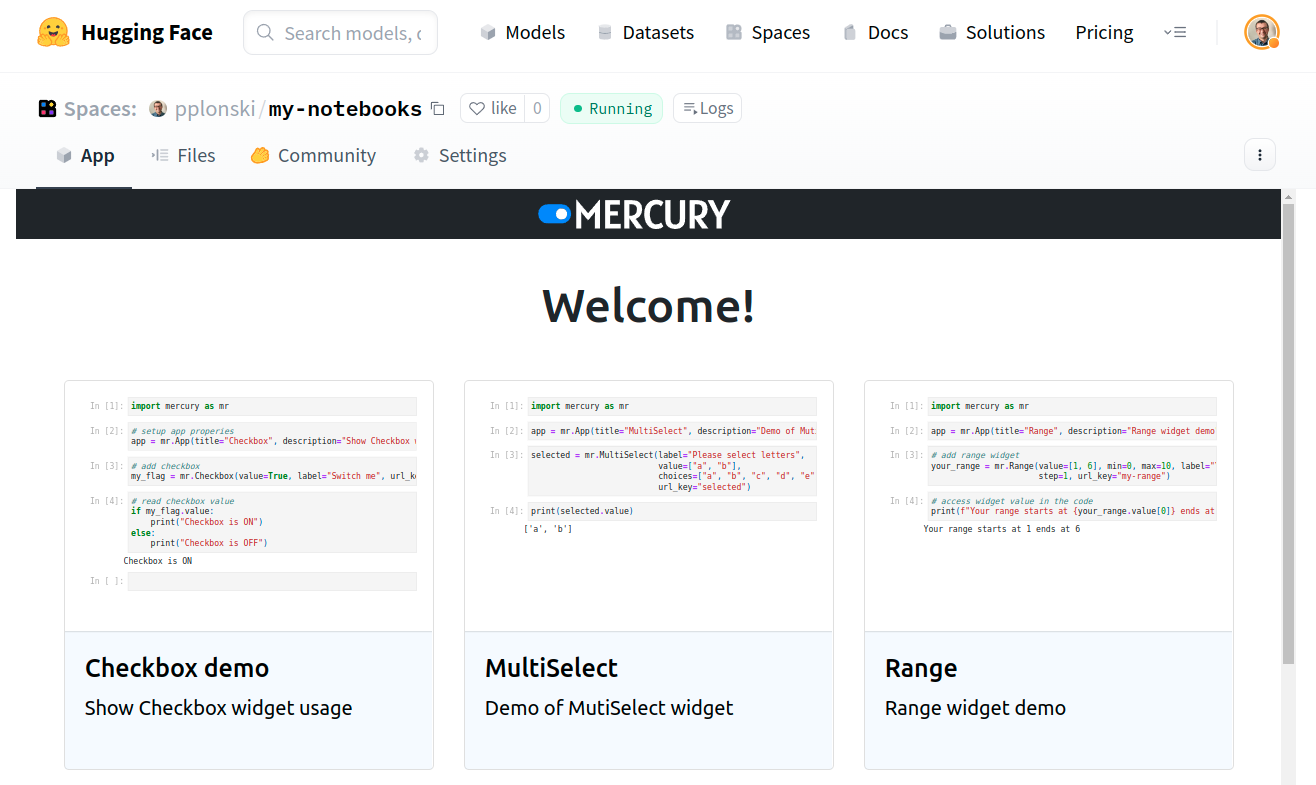The width and height of the screenshot is (1316, 785).
Task: Click the Spaces colorful grid icon
Action: (x=47, y=108)
